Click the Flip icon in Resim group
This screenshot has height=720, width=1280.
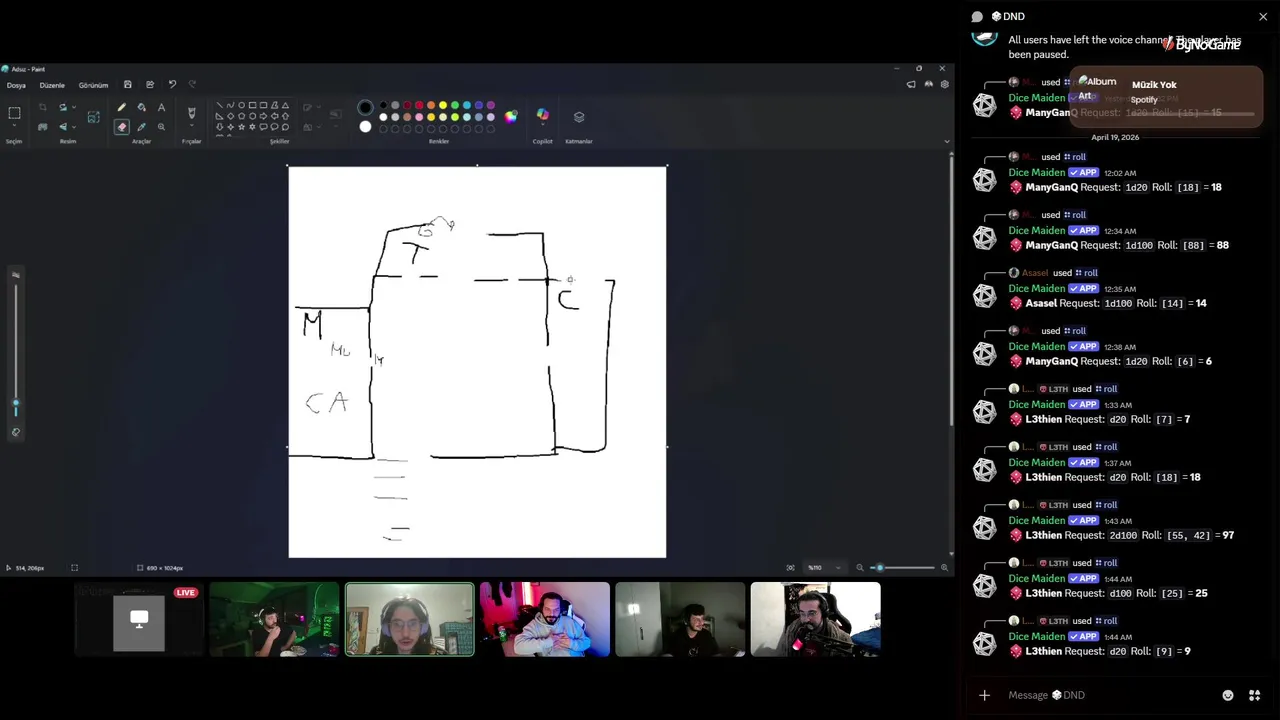(x=62, y=127)
